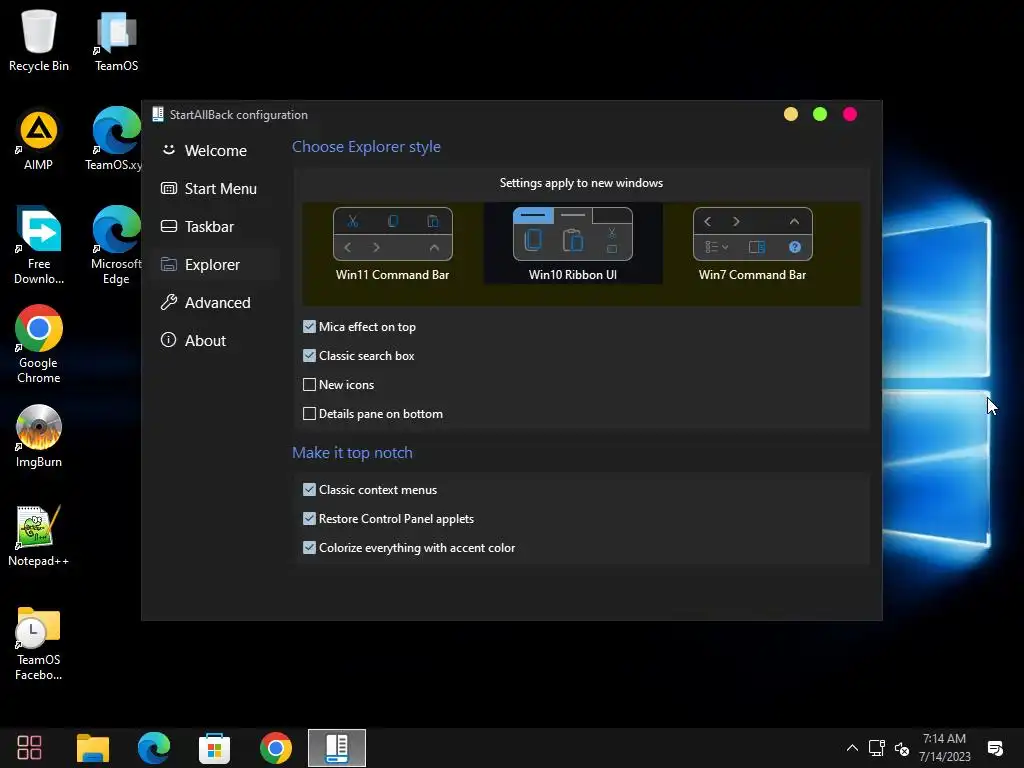The height and width of the screenshot is (768, 1024).
Task: Select the Microsoft Edge desktop icon
Action: pos(116,246)
